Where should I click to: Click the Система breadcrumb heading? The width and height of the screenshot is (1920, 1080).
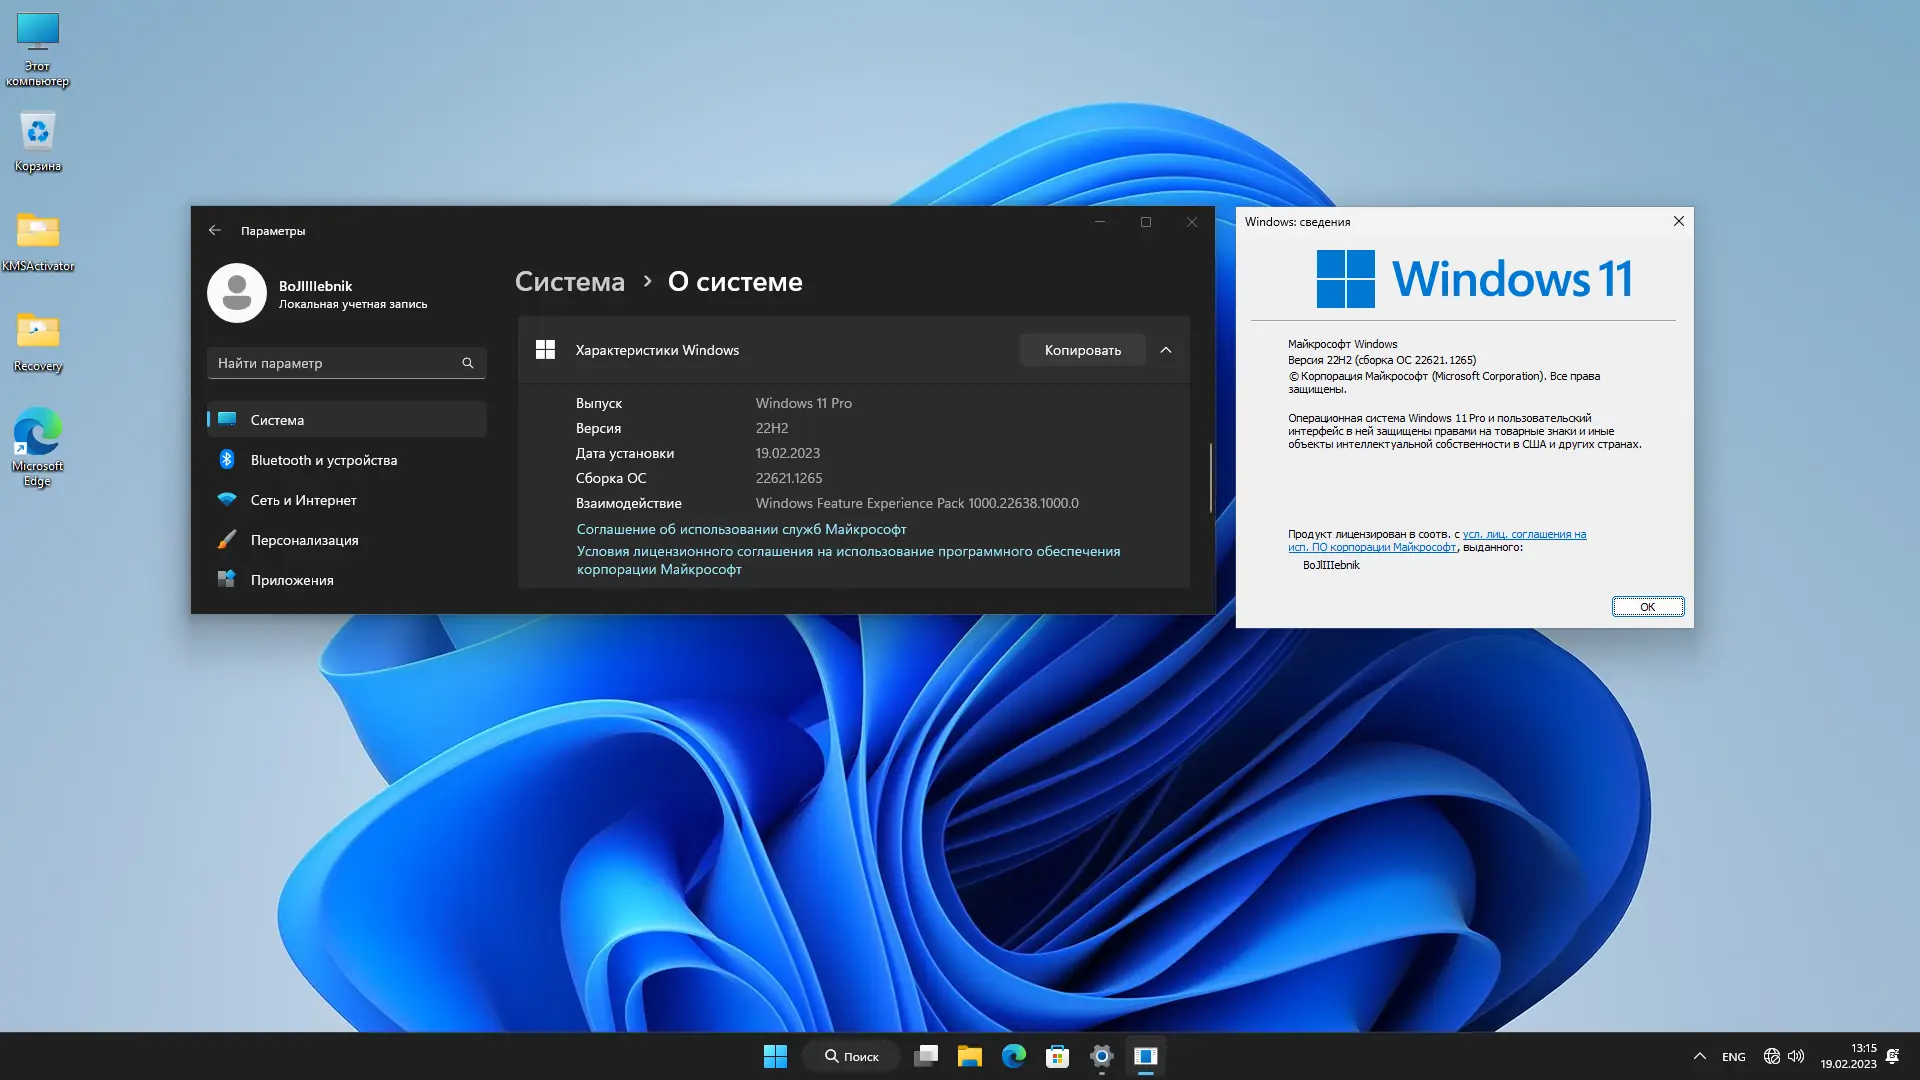point(569,282)
